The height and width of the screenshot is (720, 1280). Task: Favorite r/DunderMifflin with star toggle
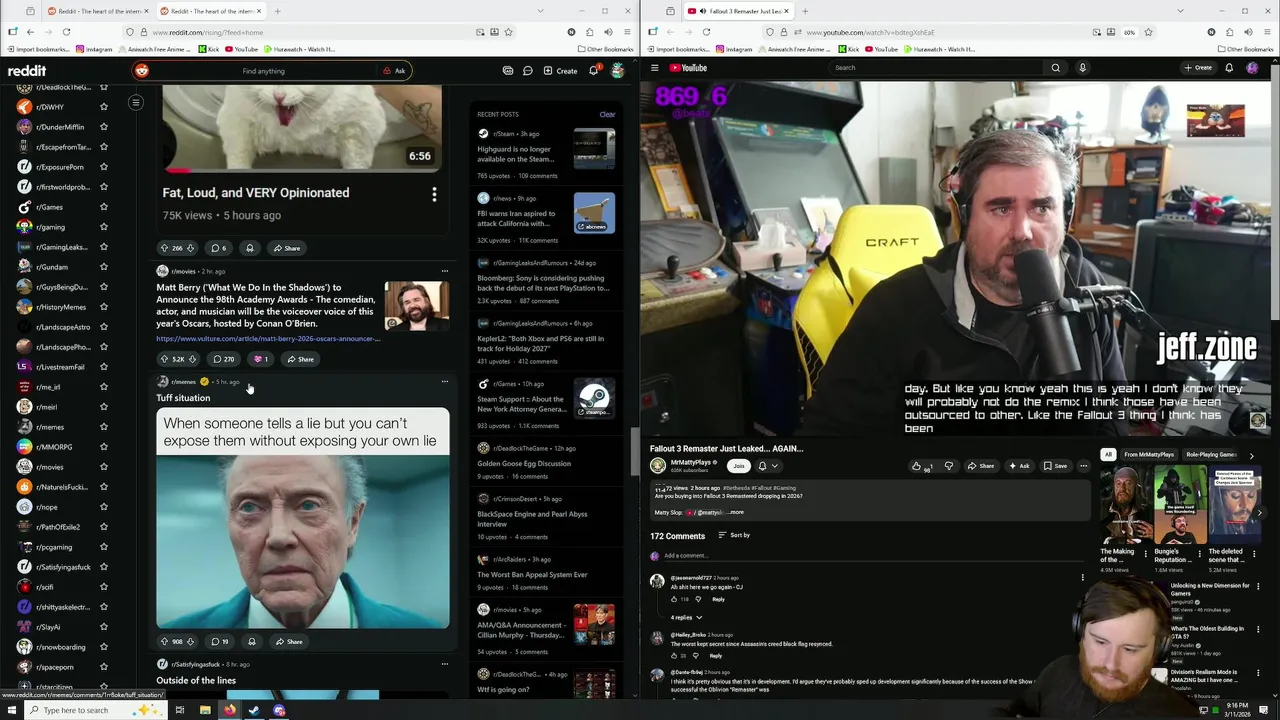coord(103,127)
